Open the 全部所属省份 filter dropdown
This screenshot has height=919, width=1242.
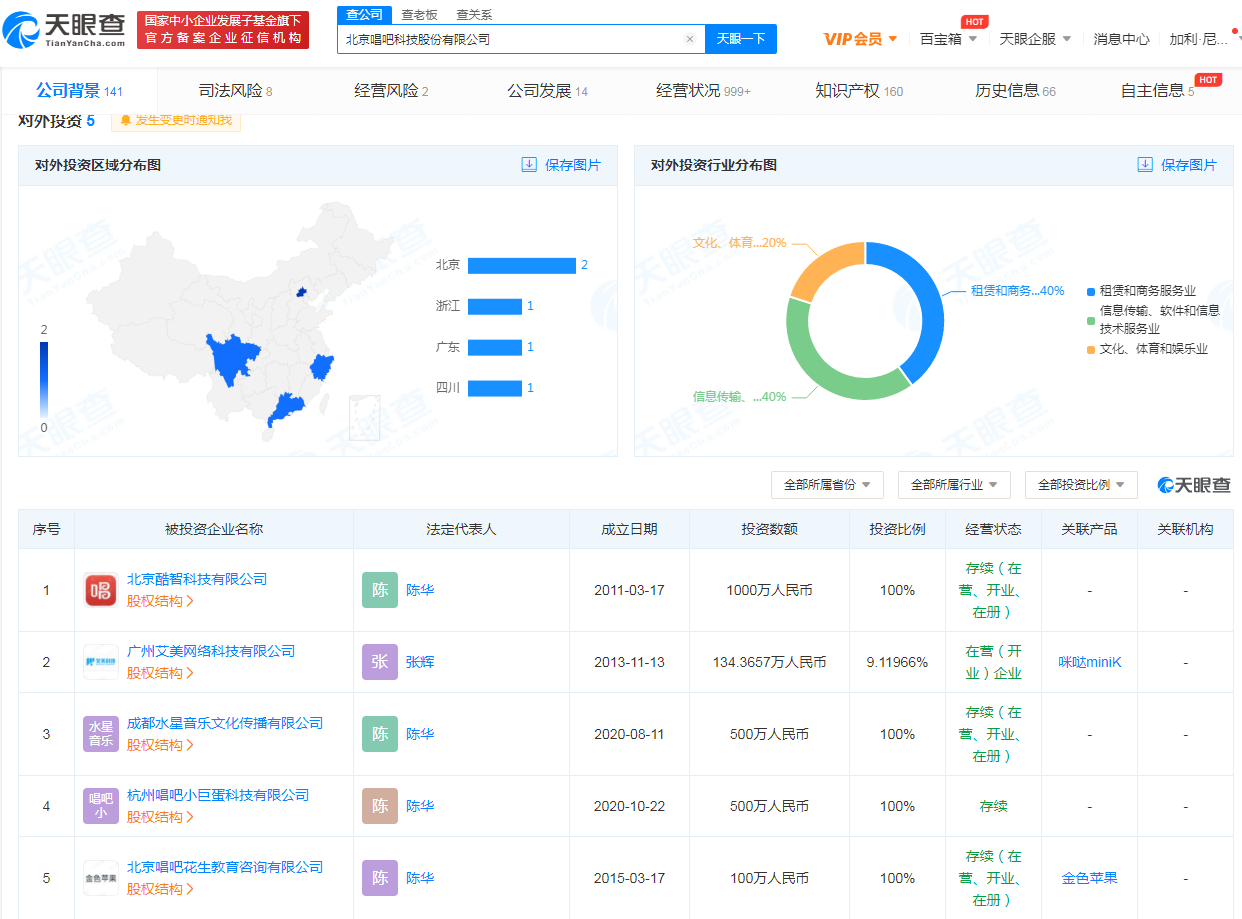827,485
